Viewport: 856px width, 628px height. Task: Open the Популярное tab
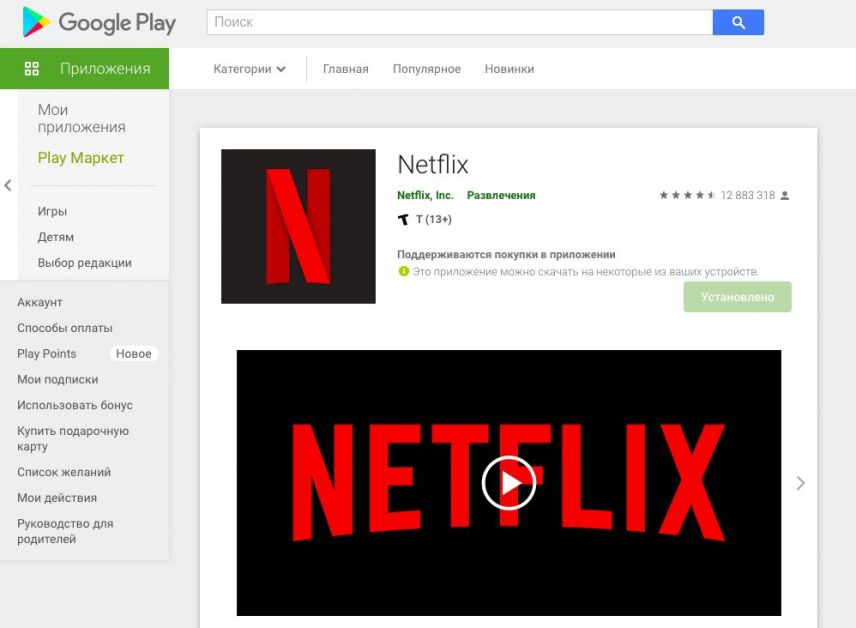pyautogui.click(x=427, y=69)
